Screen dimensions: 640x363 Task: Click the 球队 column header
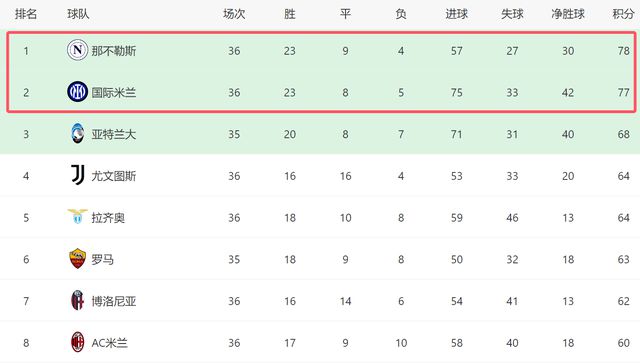[x=78, y=14]
